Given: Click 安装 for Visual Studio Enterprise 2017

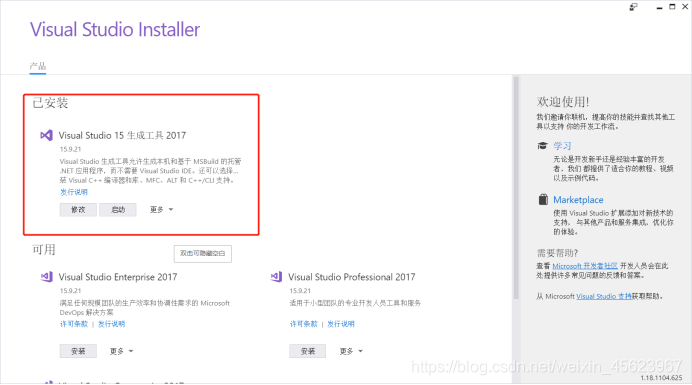Looking at the screenshot, I should pos(78,351).
